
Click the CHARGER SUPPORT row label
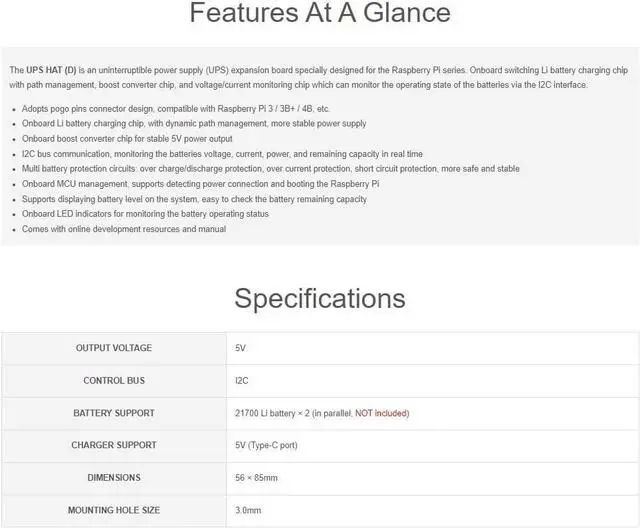[x=114, y=445]
